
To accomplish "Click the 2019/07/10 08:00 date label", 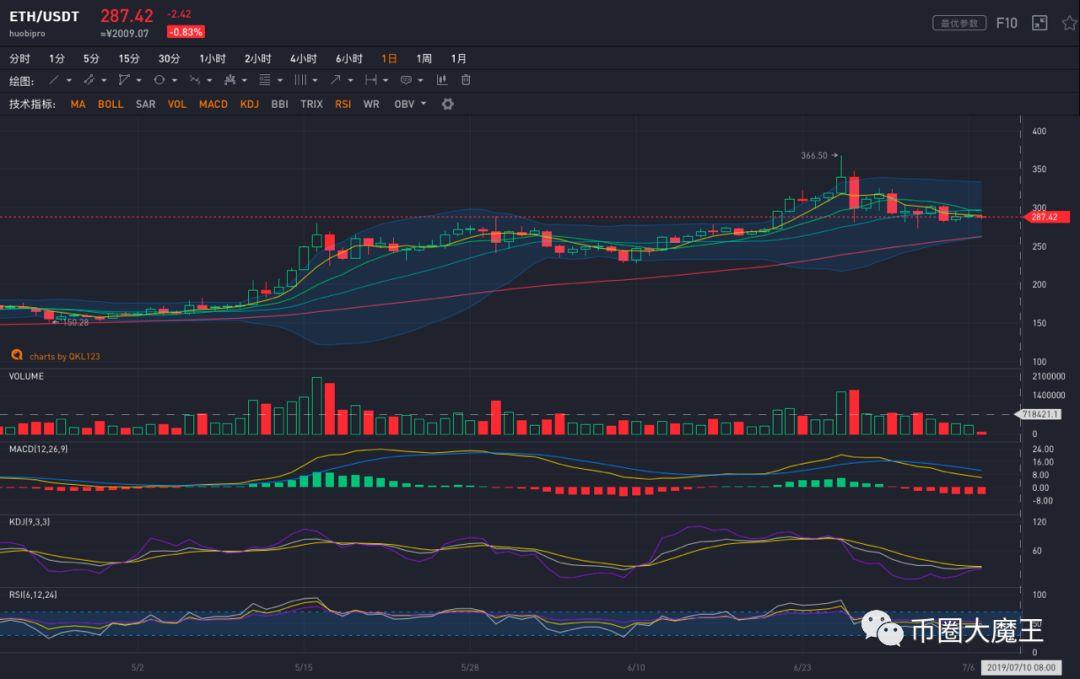I will [1021, 667].
